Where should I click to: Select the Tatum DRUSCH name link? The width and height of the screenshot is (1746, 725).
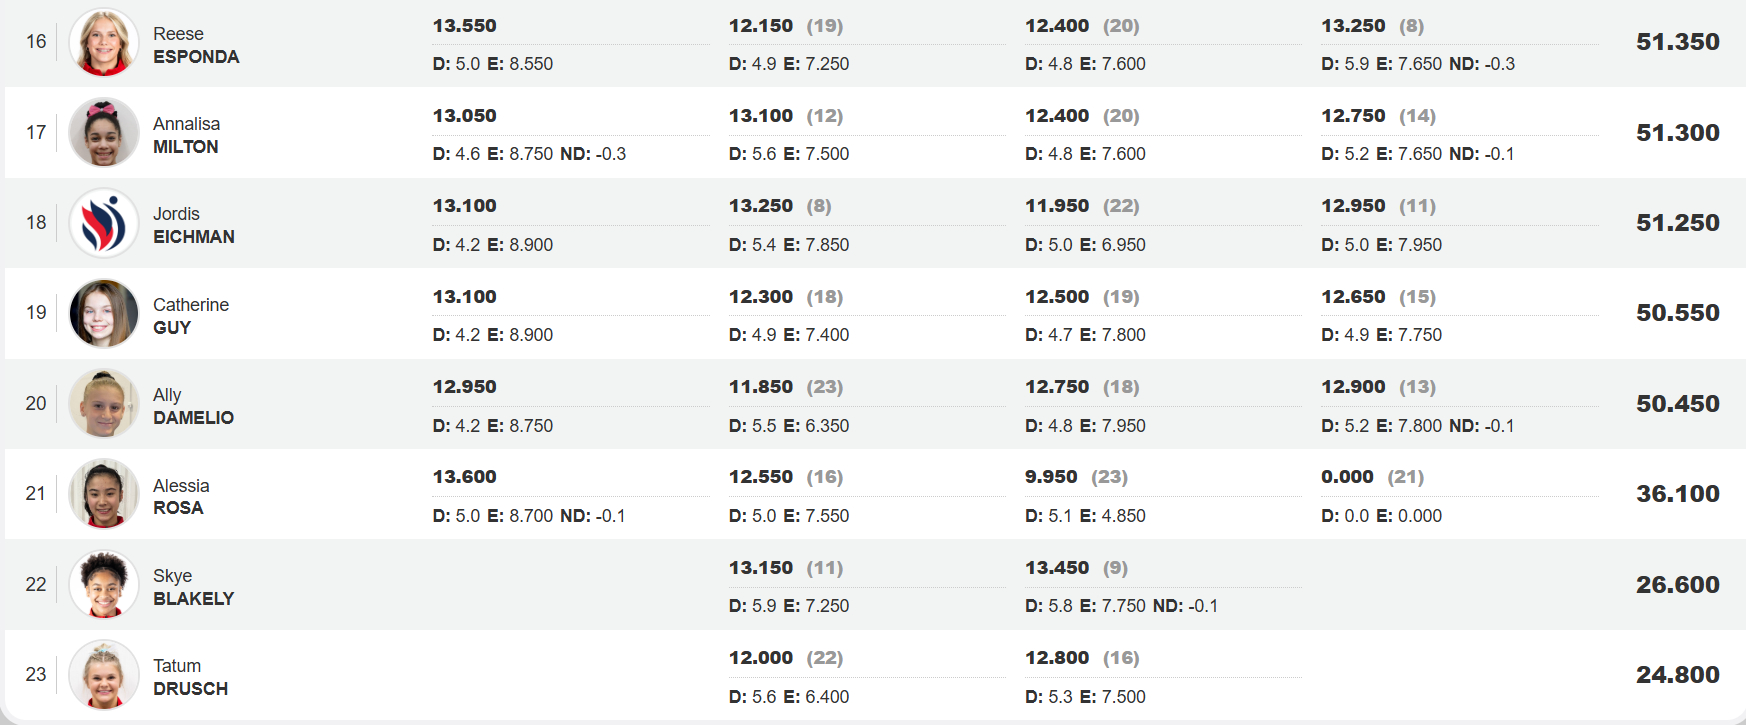point(191,677)
